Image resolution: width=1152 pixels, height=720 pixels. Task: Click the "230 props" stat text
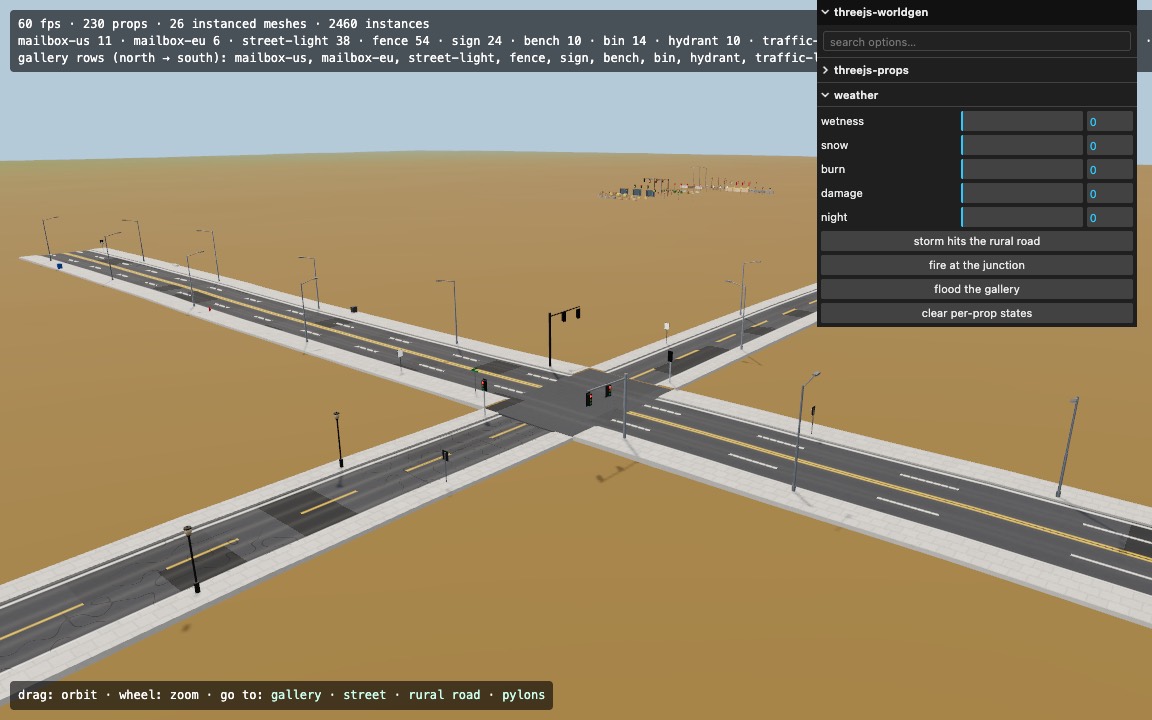[x=116, y=24]
